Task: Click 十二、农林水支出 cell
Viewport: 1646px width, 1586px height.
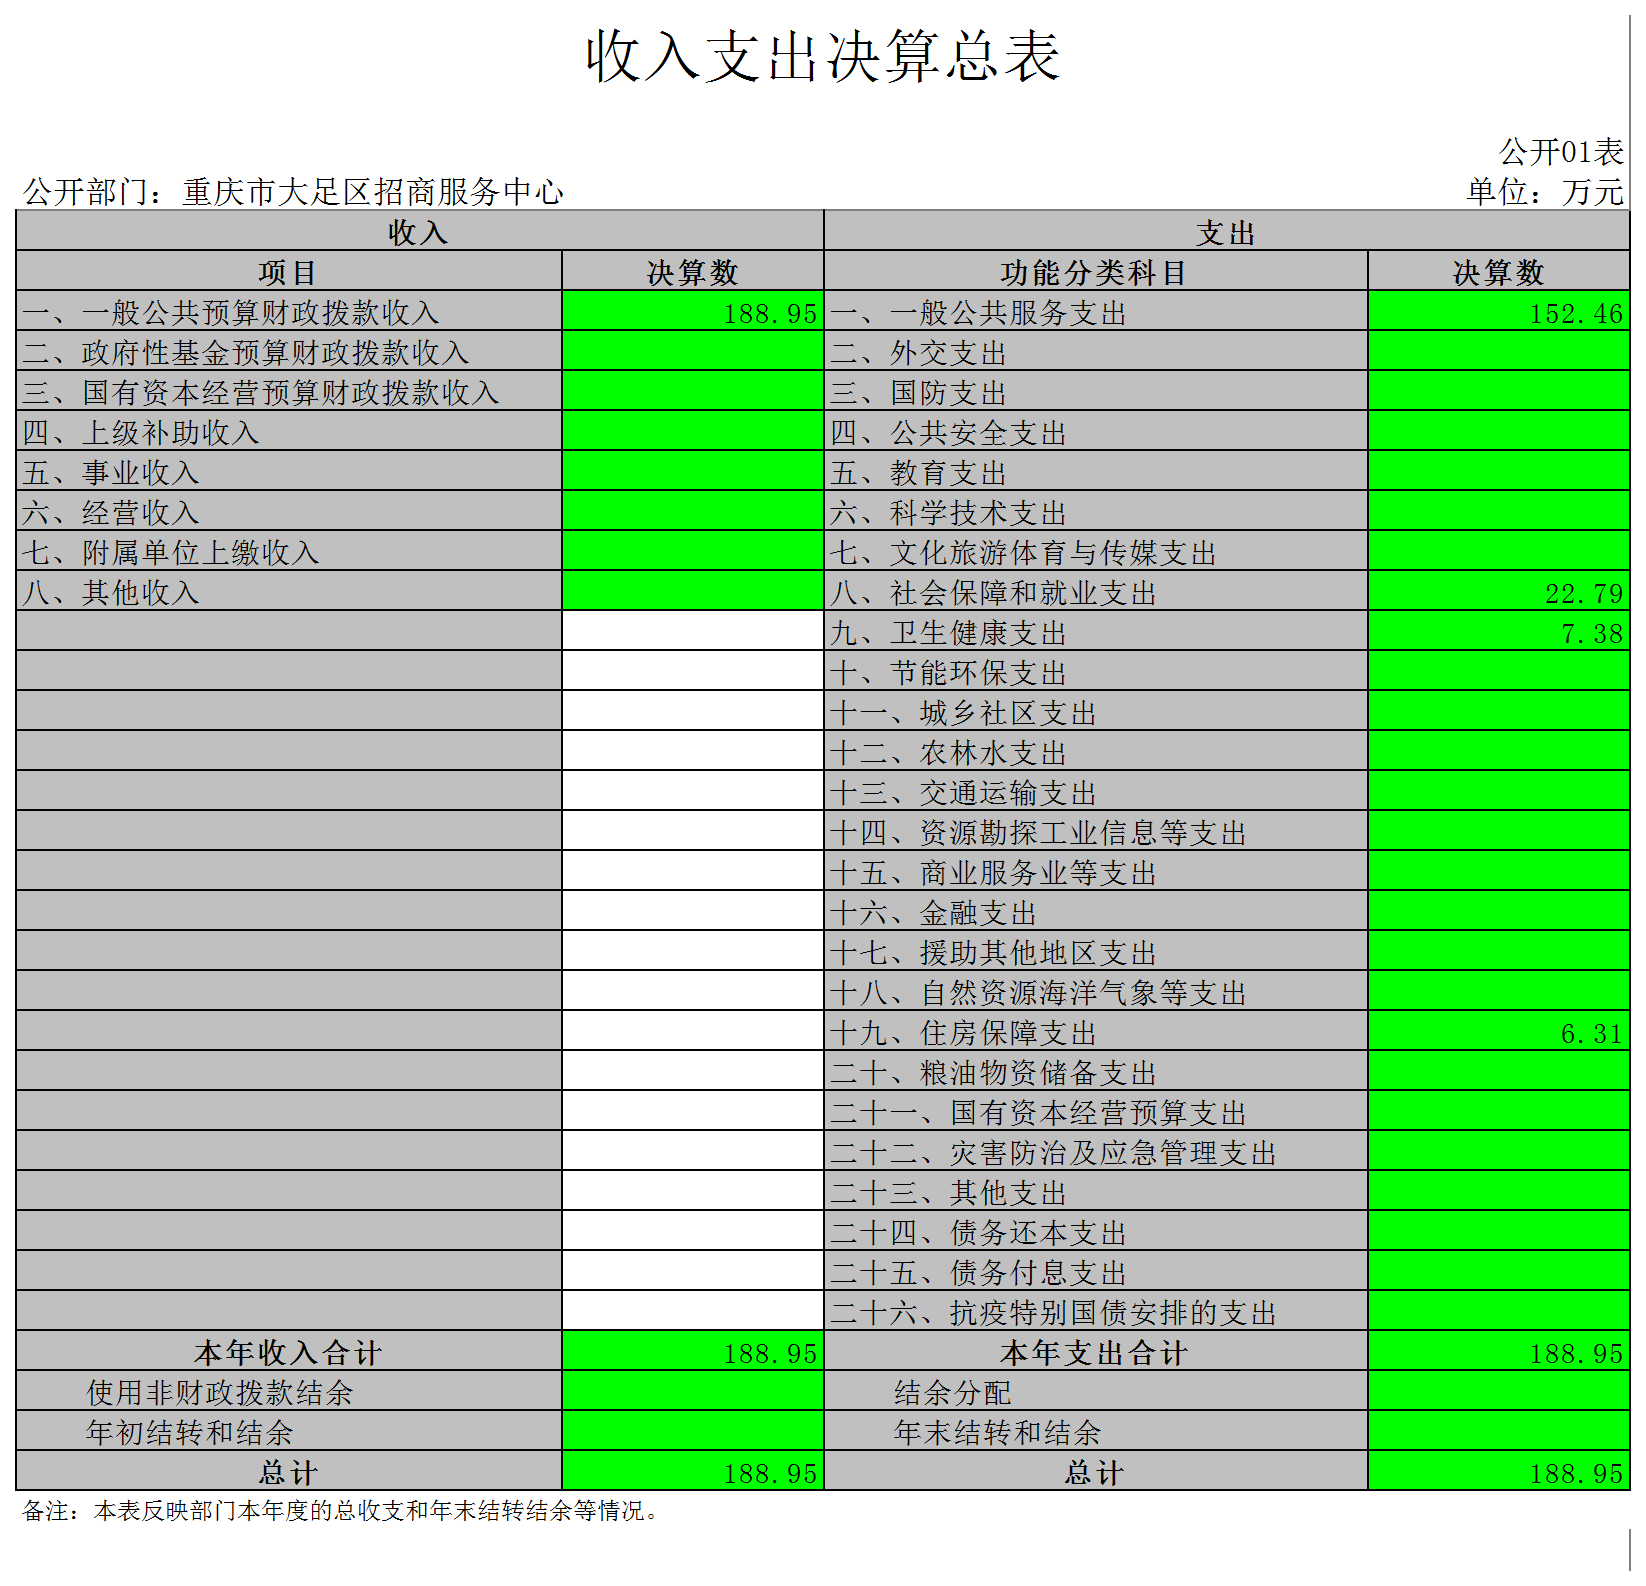Action: 1095,751
